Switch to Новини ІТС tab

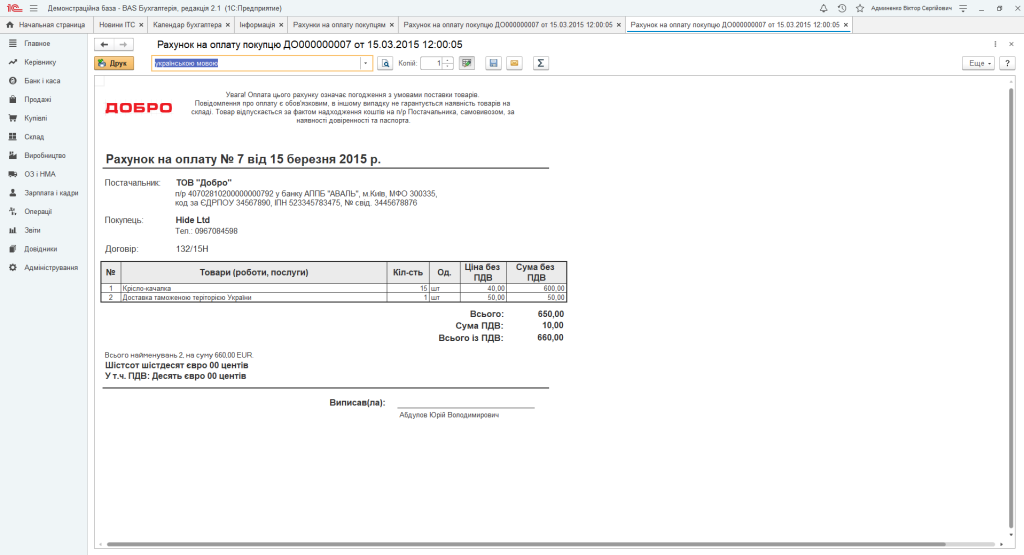[117, 25]
